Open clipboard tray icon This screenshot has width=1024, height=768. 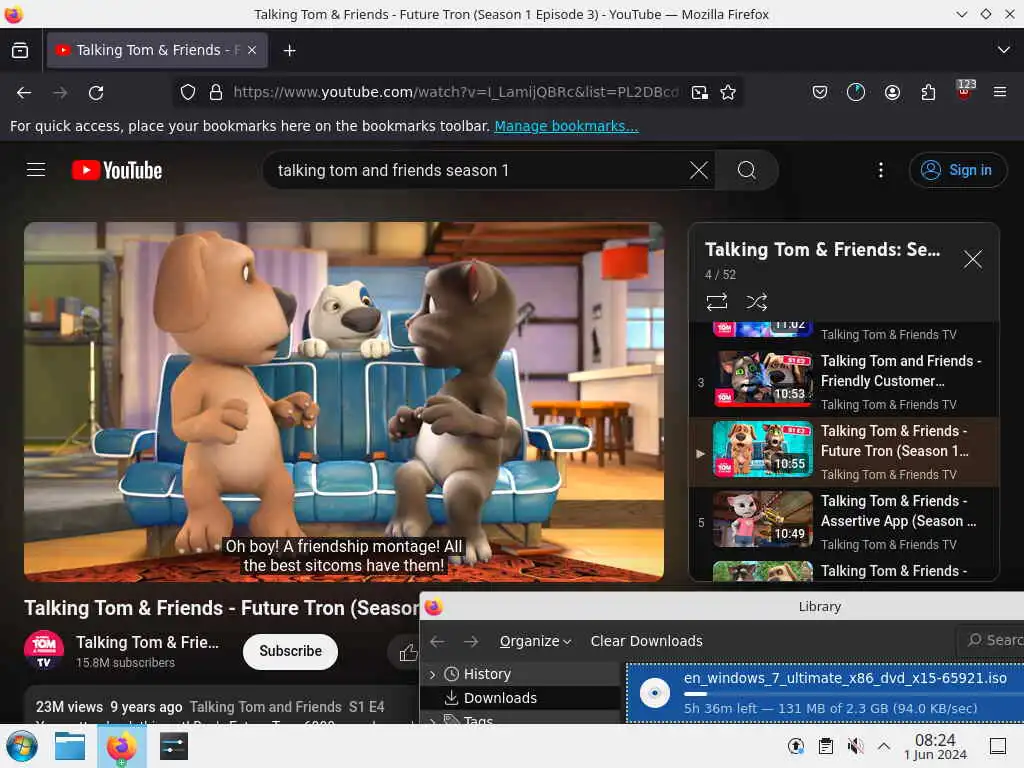point(825,746)
